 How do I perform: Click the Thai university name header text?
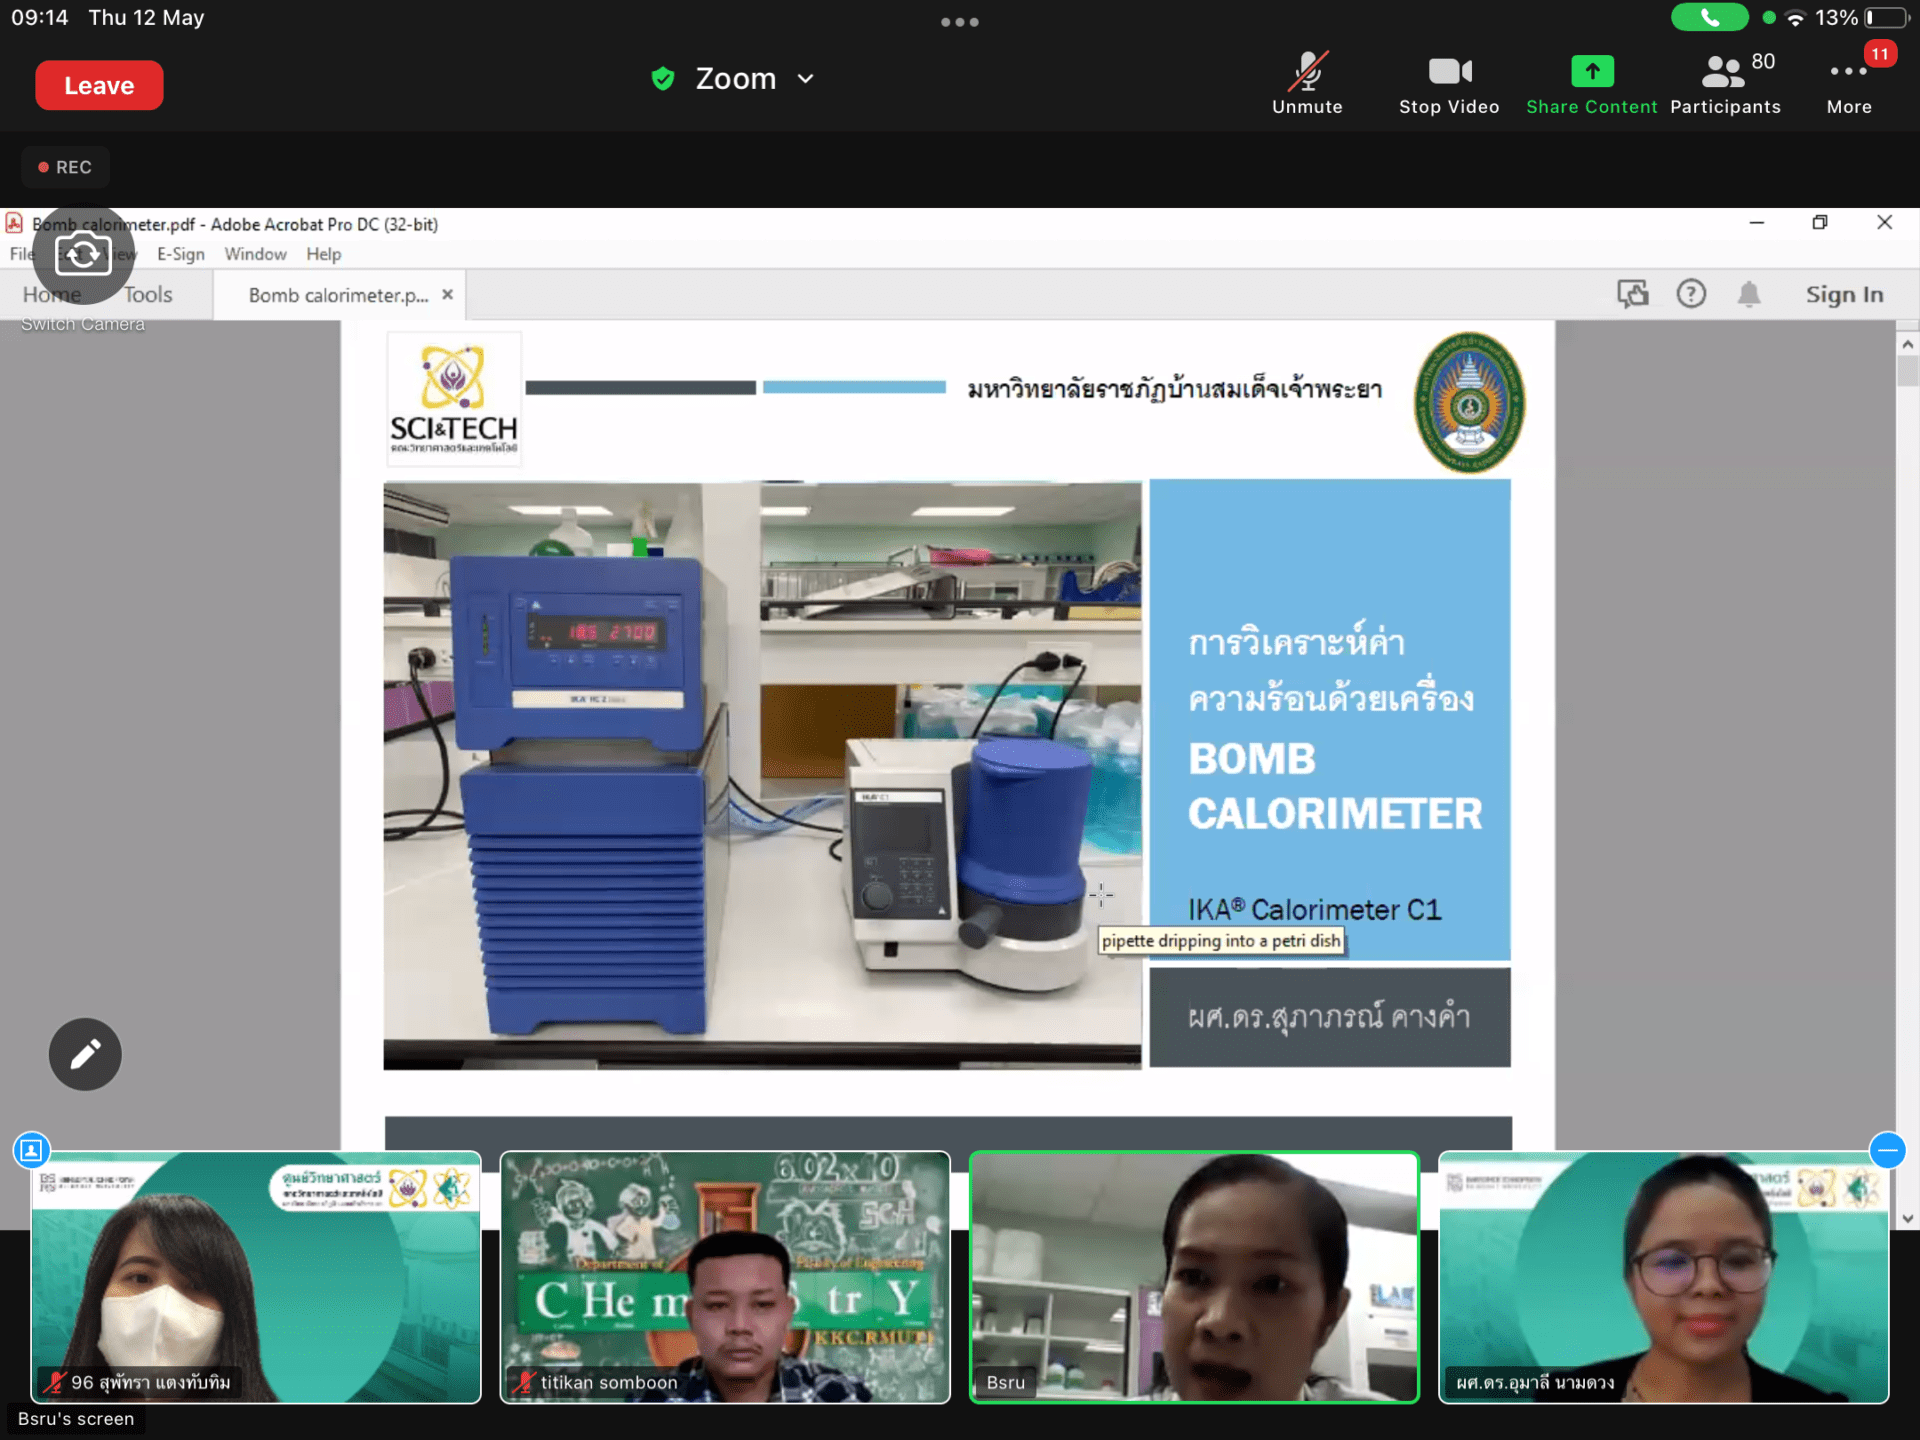[x=1175, y=389]
